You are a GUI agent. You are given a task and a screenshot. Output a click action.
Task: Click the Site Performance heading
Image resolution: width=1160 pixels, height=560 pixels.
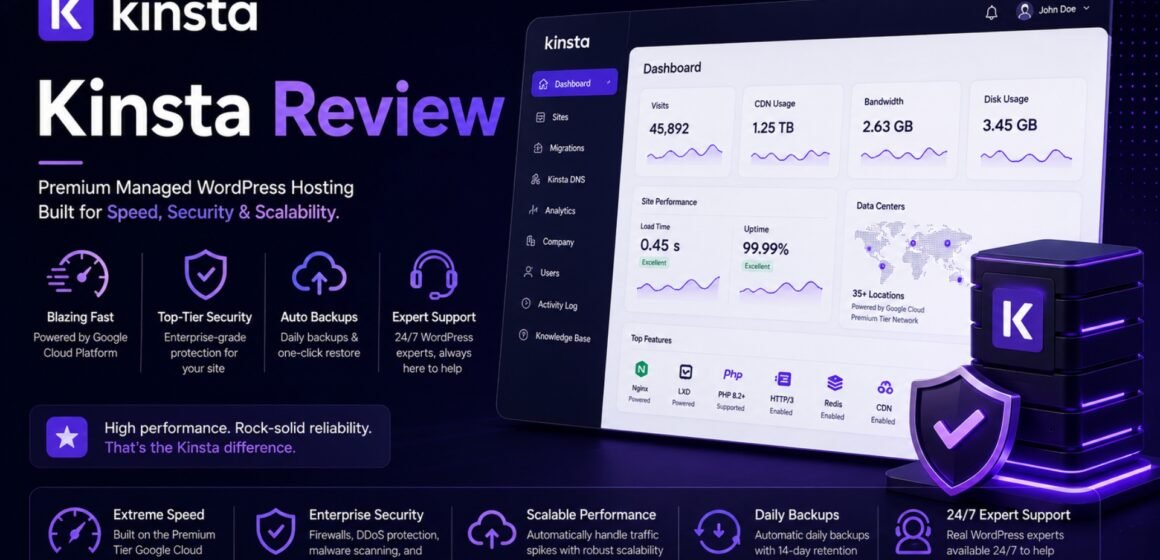click(669, 201)
